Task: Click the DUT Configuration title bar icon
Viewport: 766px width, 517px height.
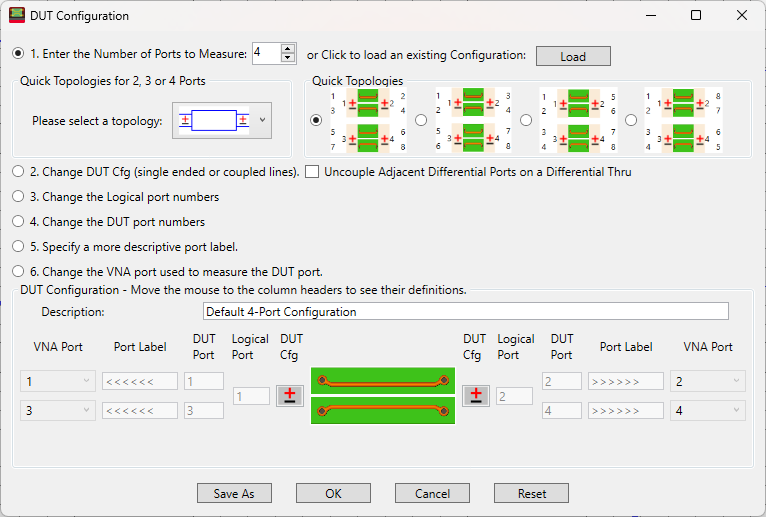Action: (17, 16)
